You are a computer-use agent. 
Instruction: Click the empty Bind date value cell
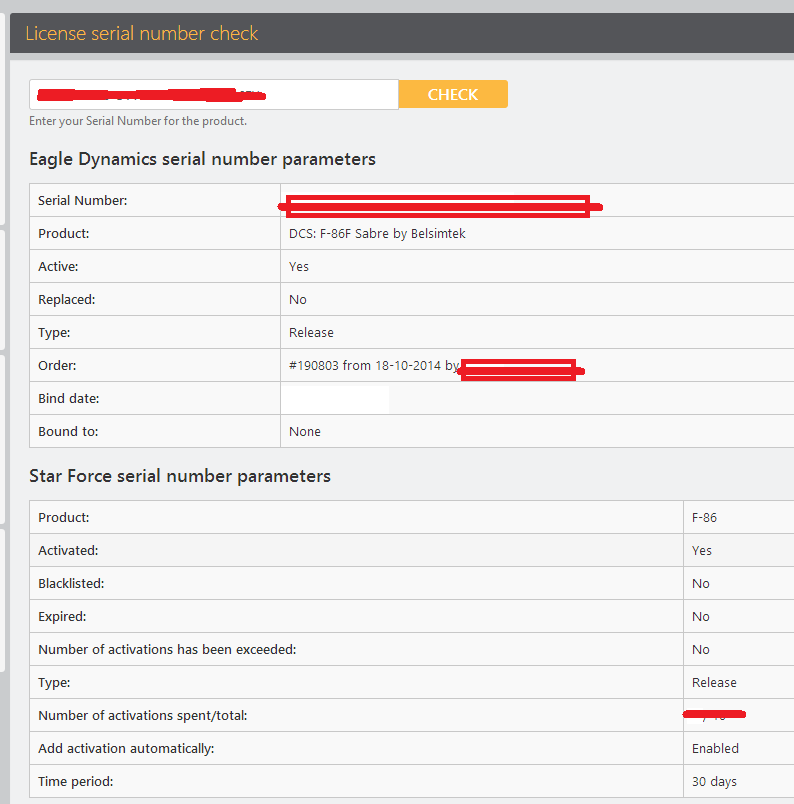tap(335, 399)
